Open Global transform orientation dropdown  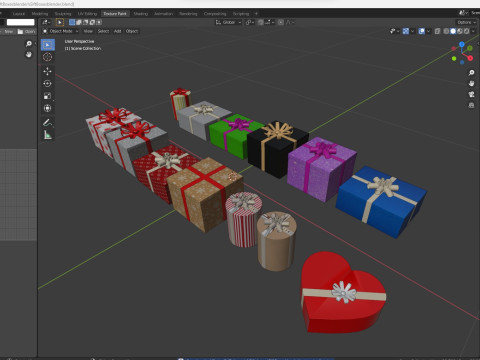(x=228, y=22)
